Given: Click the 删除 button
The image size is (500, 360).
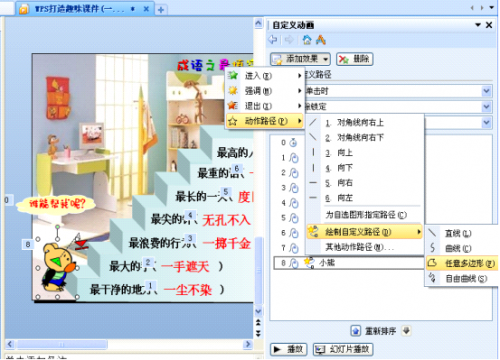Looking at the screenshot, I should click(x=354, y=59).
